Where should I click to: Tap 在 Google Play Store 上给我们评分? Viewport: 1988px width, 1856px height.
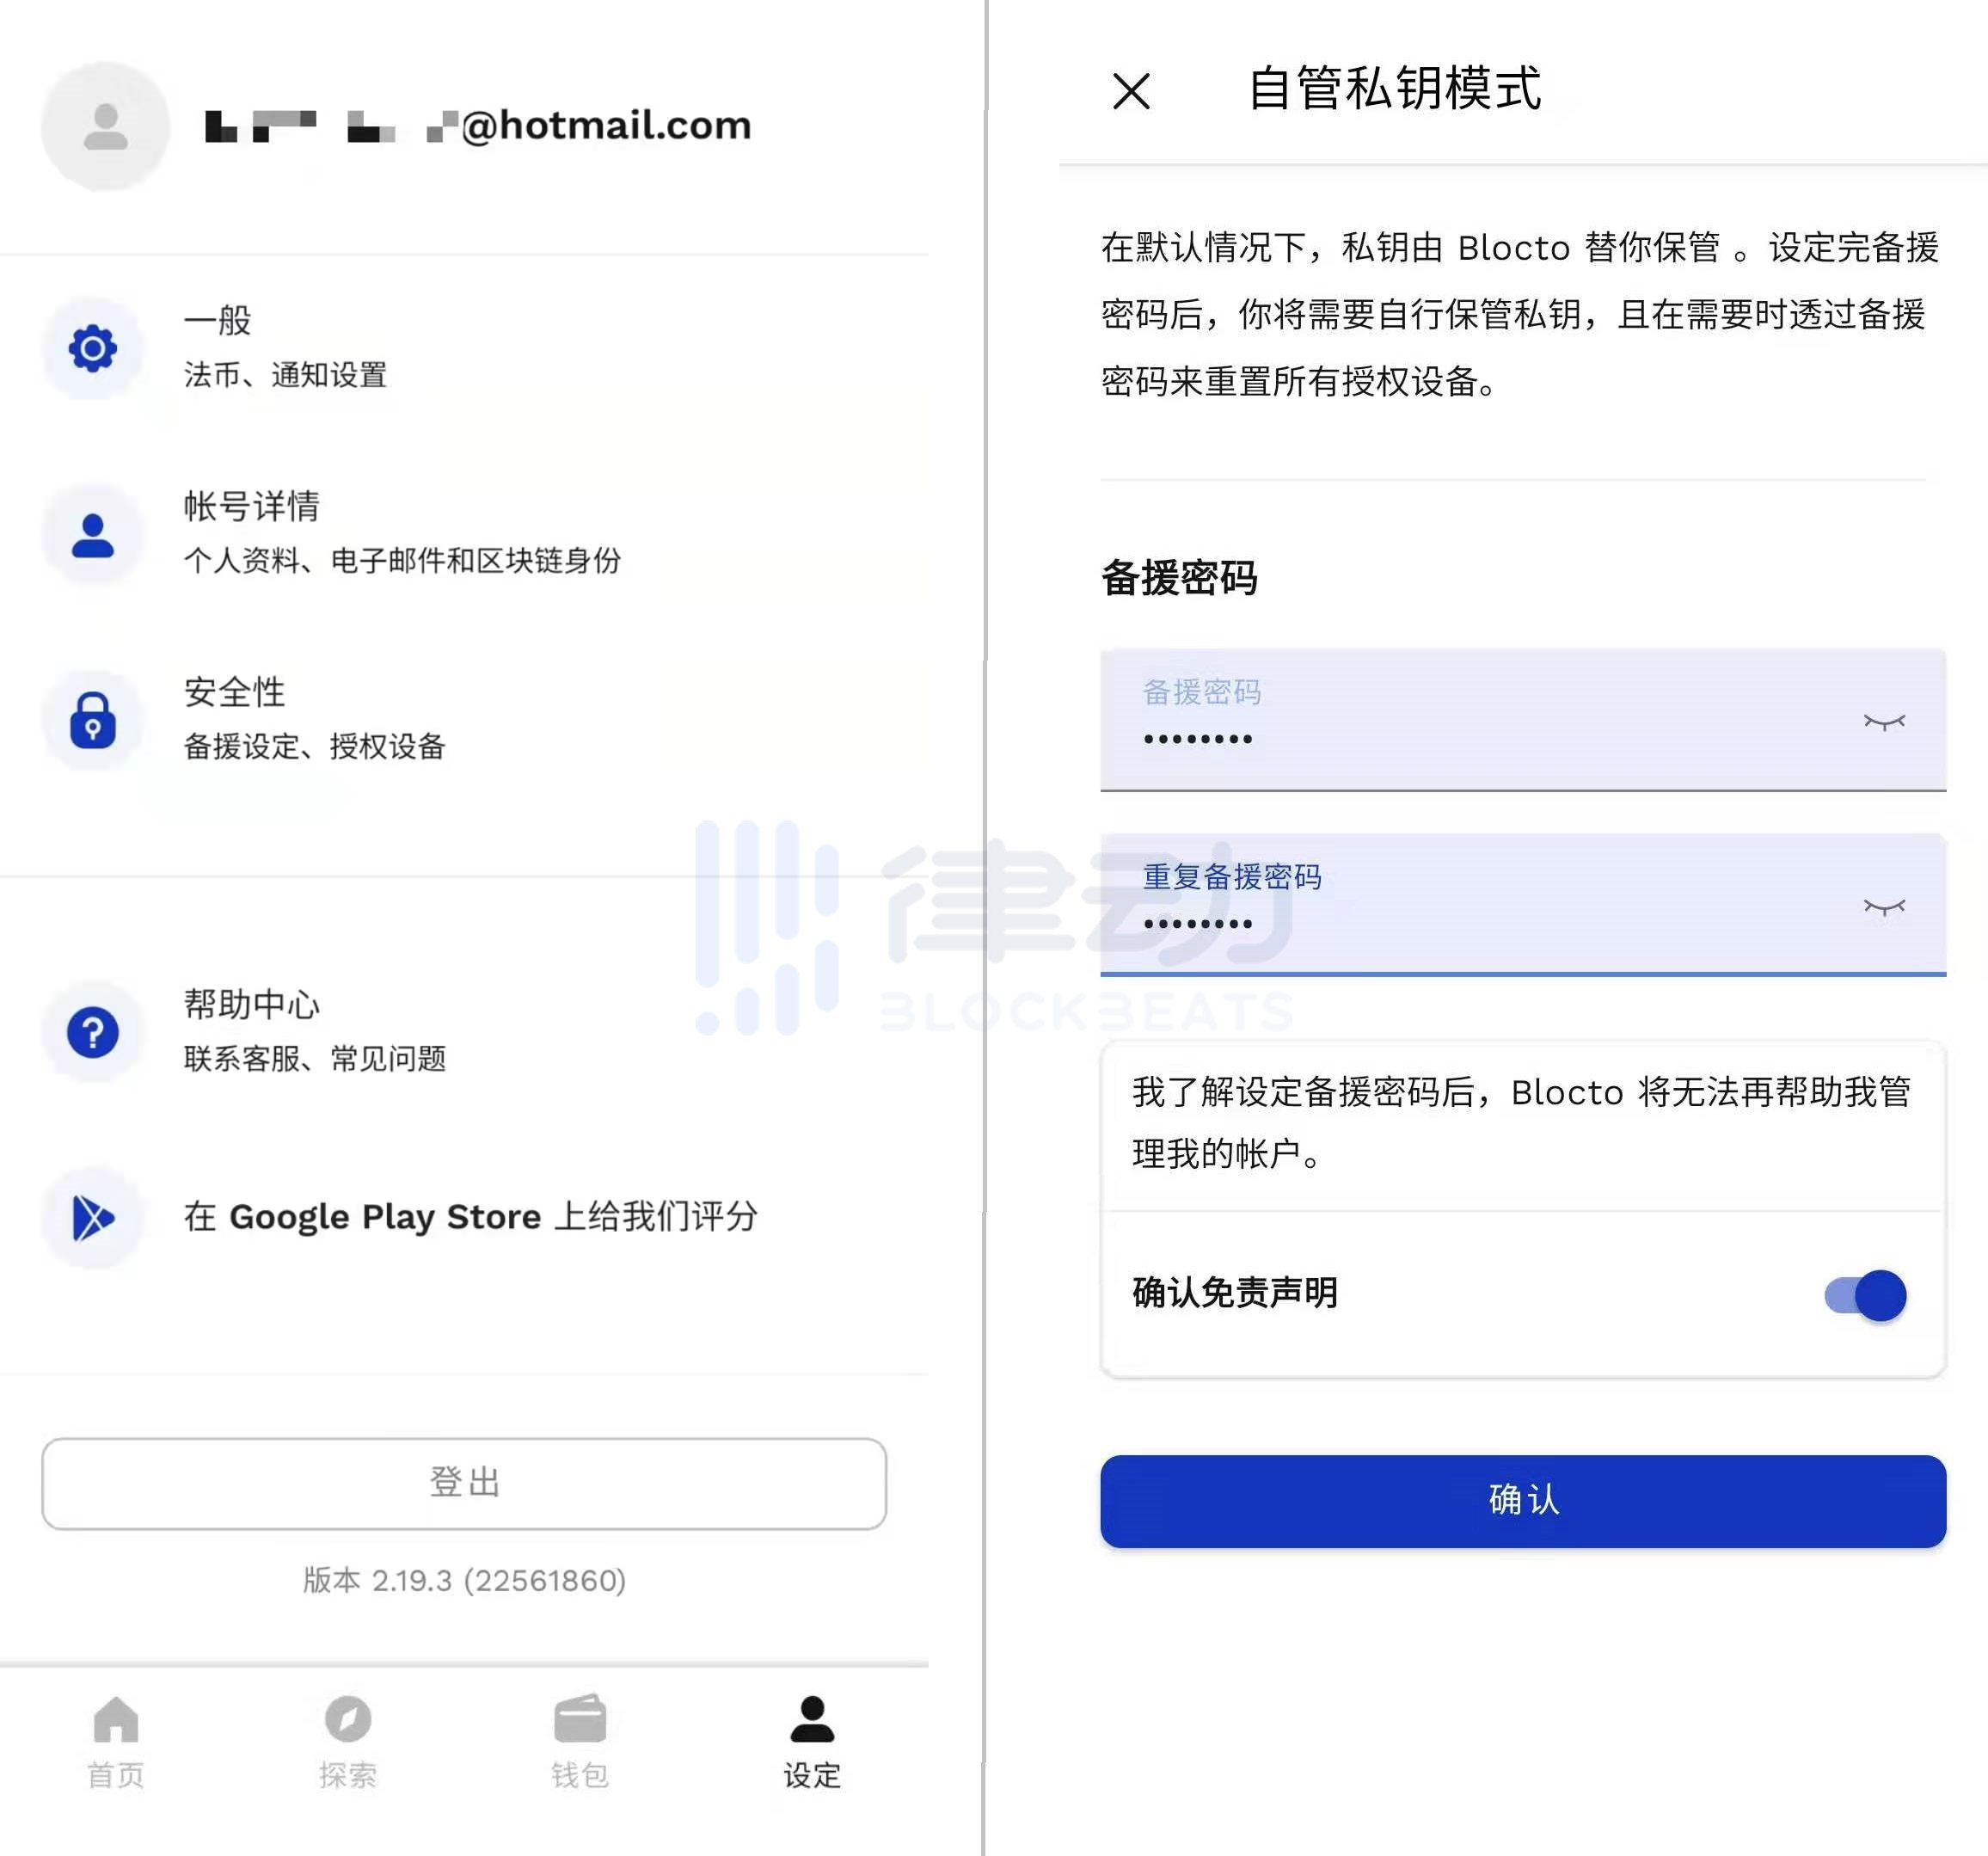pos(471,1217)
